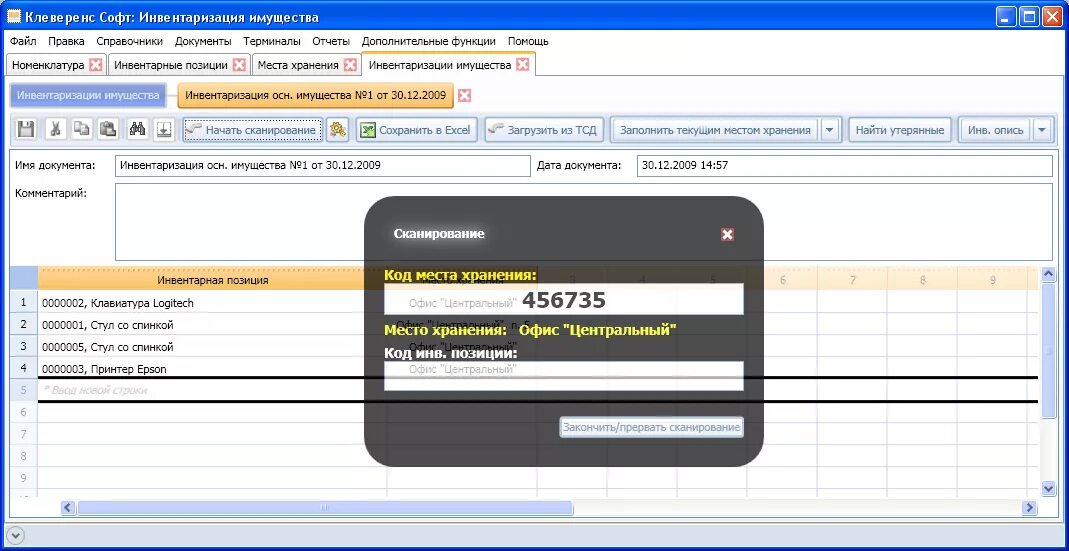
Task: Open the Справочники menu
Action: click(x=130, y=41)
